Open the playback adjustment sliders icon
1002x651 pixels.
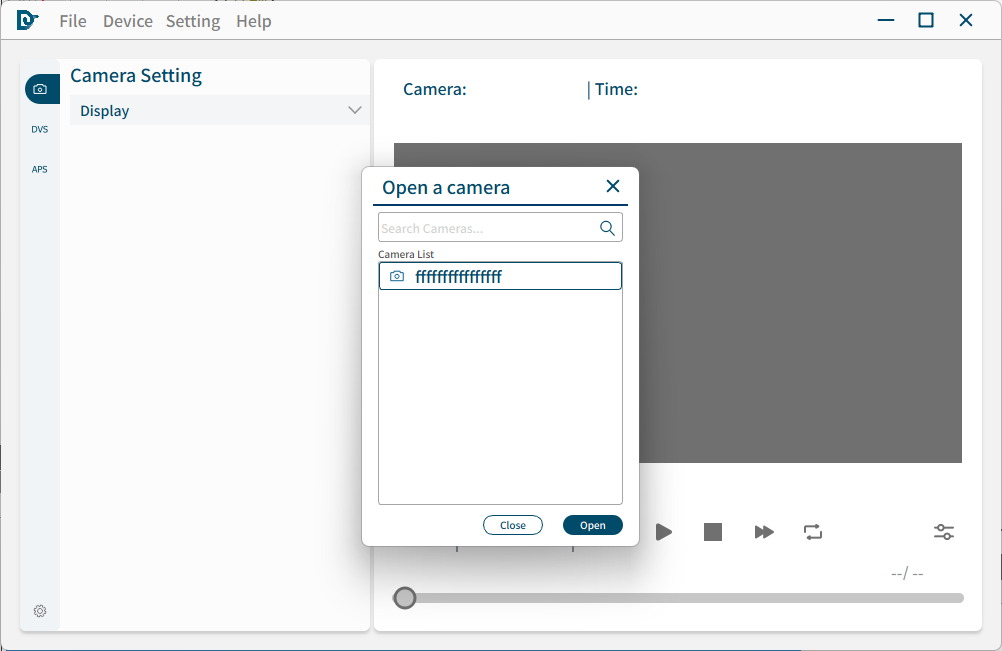click(944, 532)
